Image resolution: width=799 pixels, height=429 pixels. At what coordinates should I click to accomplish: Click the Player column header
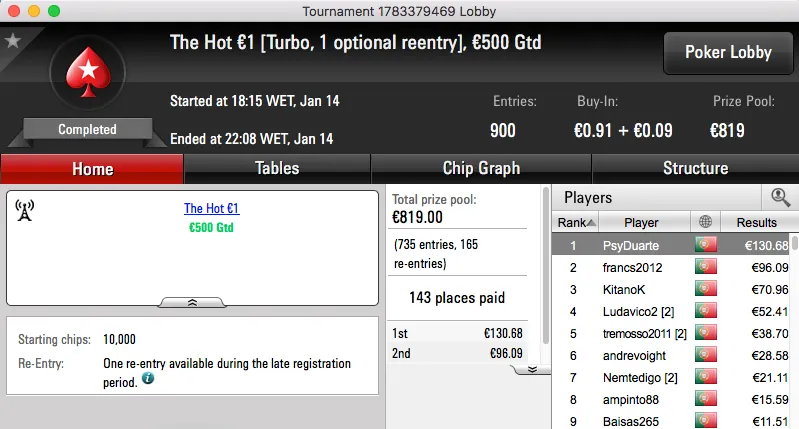[x=641, y=222]
